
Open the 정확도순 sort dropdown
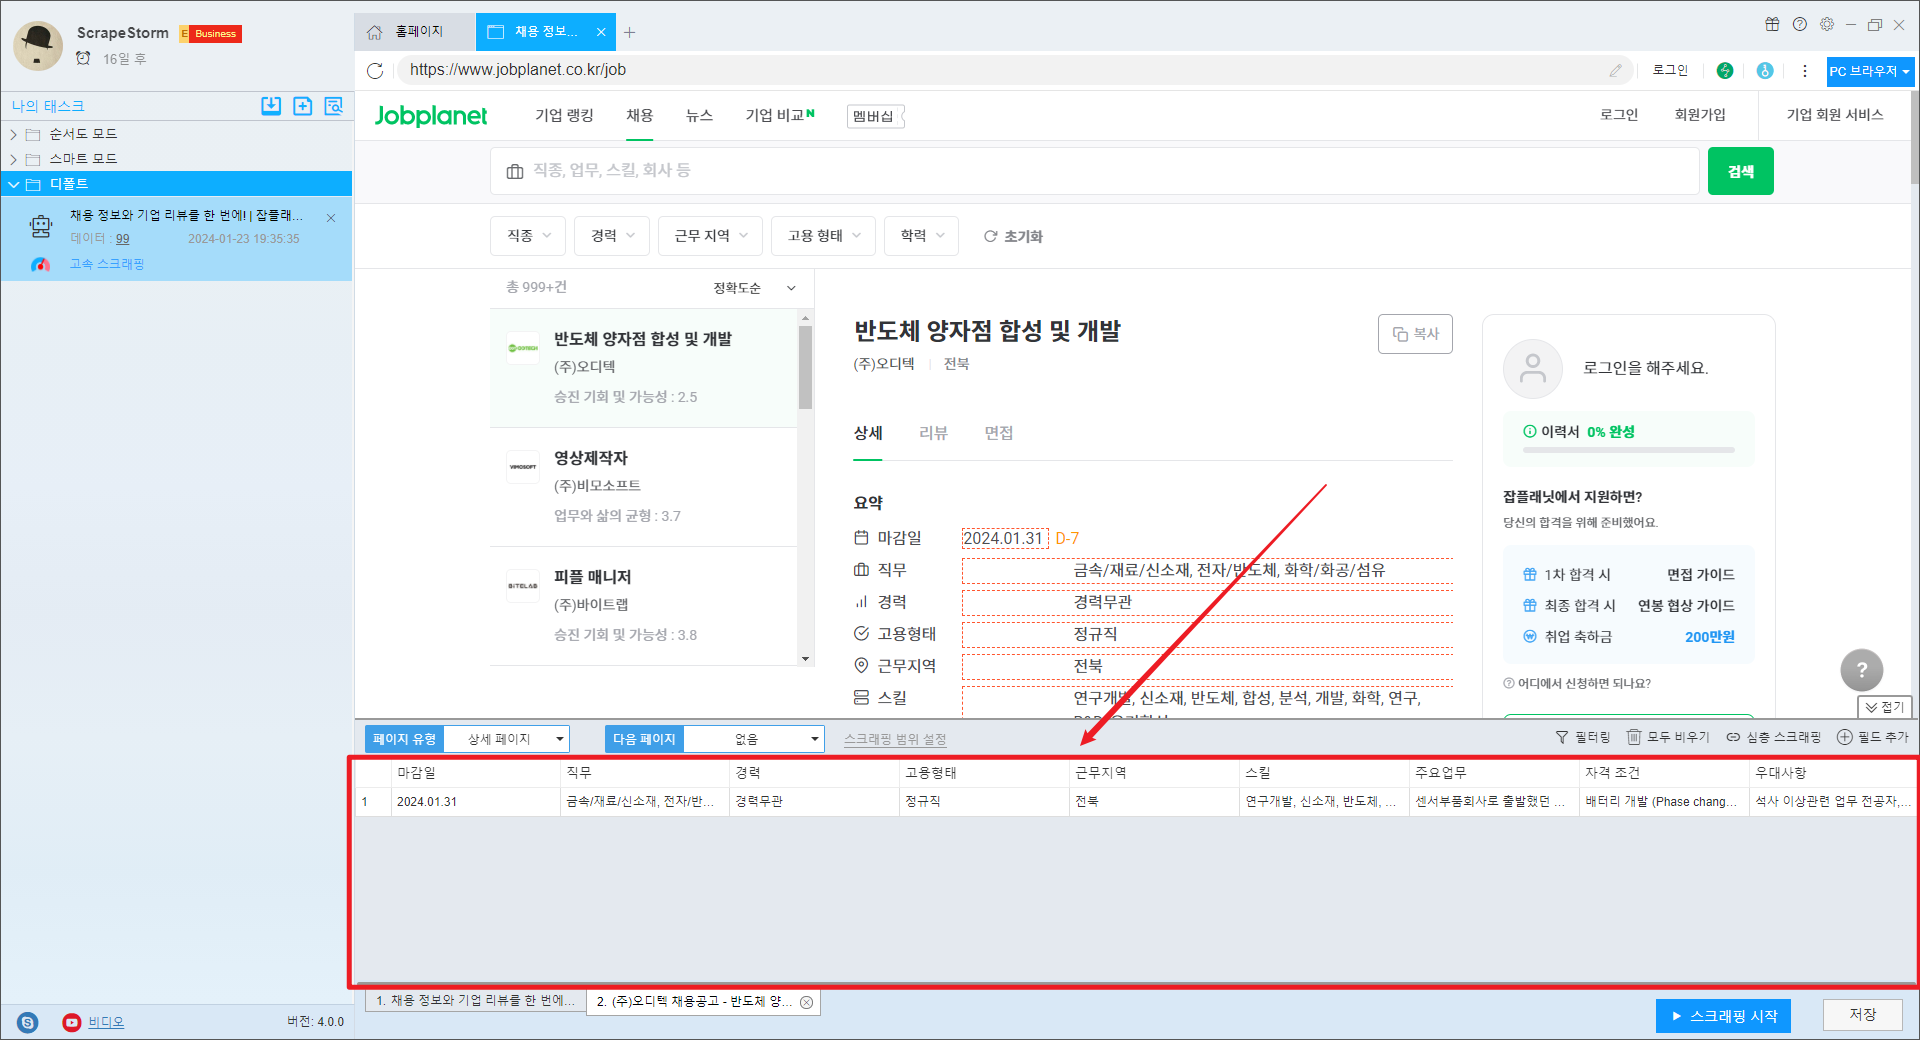[x=754, y=288]
